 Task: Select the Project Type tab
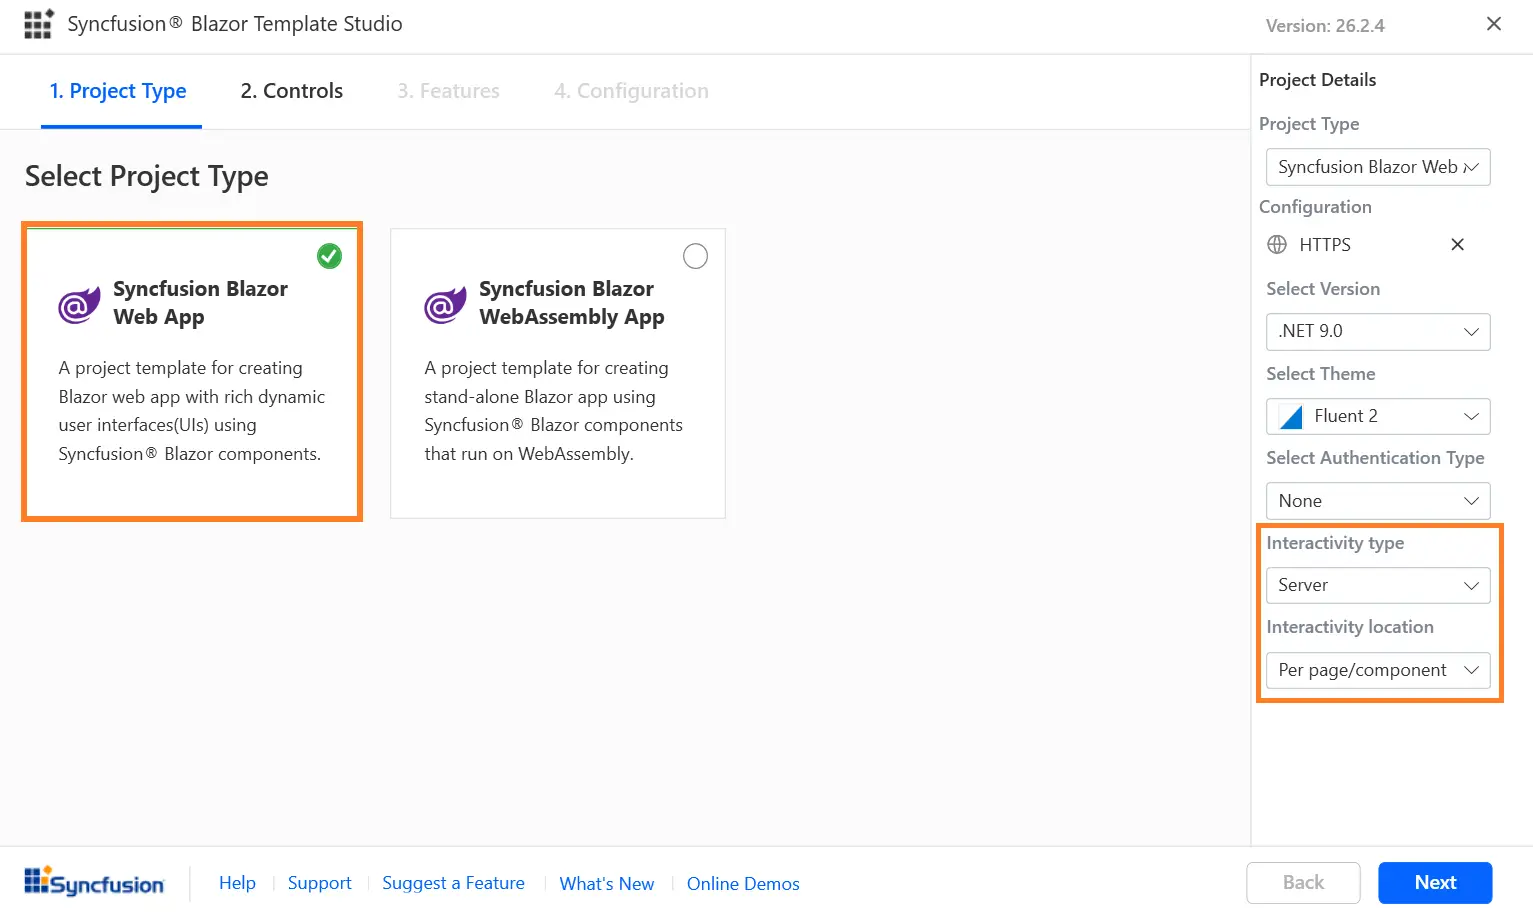coord(118,90)
